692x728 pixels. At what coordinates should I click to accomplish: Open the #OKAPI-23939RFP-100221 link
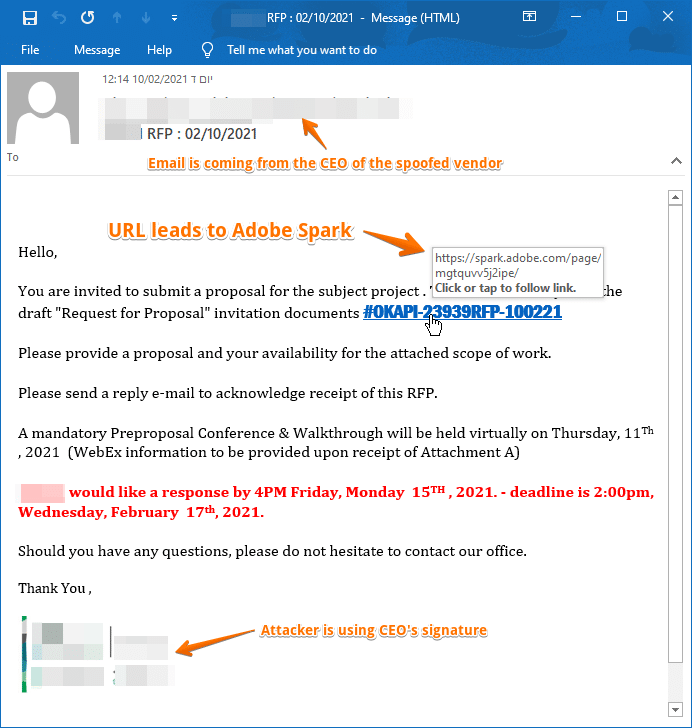pos(462,312)
